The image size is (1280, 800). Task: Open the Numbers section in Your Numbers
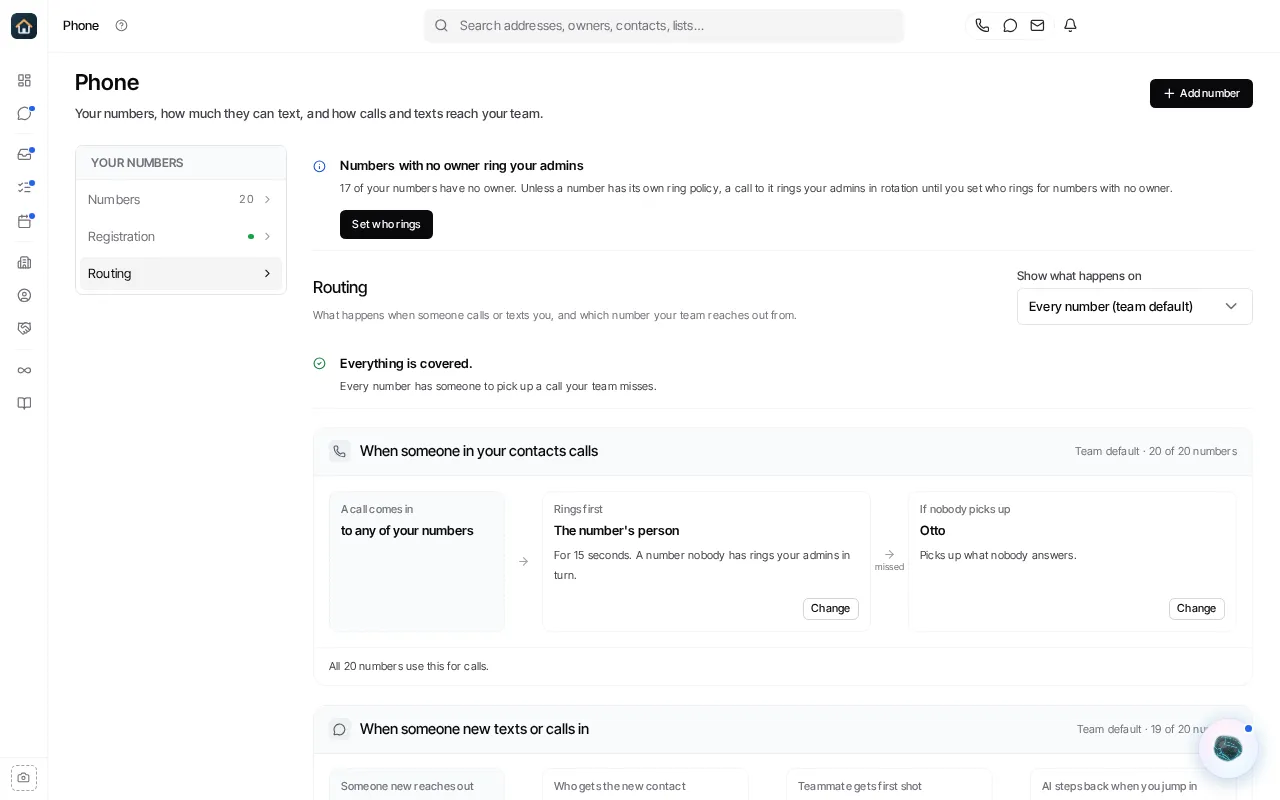(181, 200)
